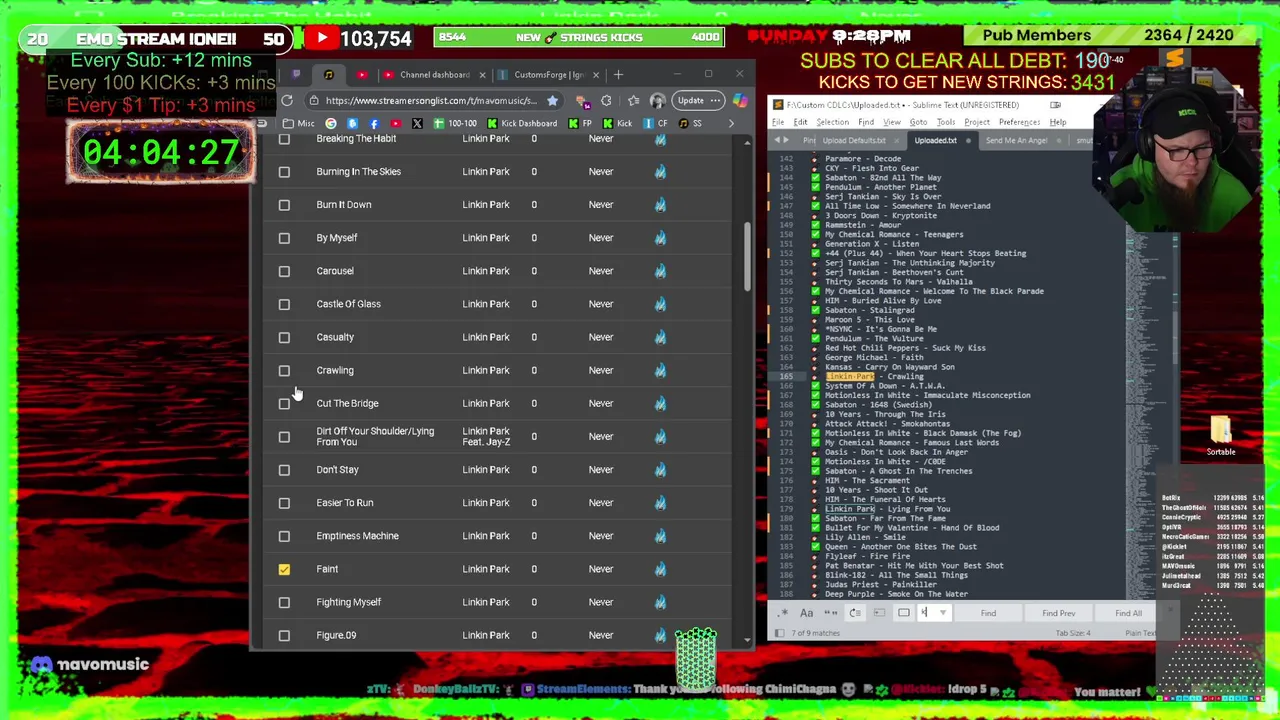Image resolution: width=1280 pixels, height=720 pixels.
Task: Open the Sublime find history dropdown arrow
Action: 943,613
